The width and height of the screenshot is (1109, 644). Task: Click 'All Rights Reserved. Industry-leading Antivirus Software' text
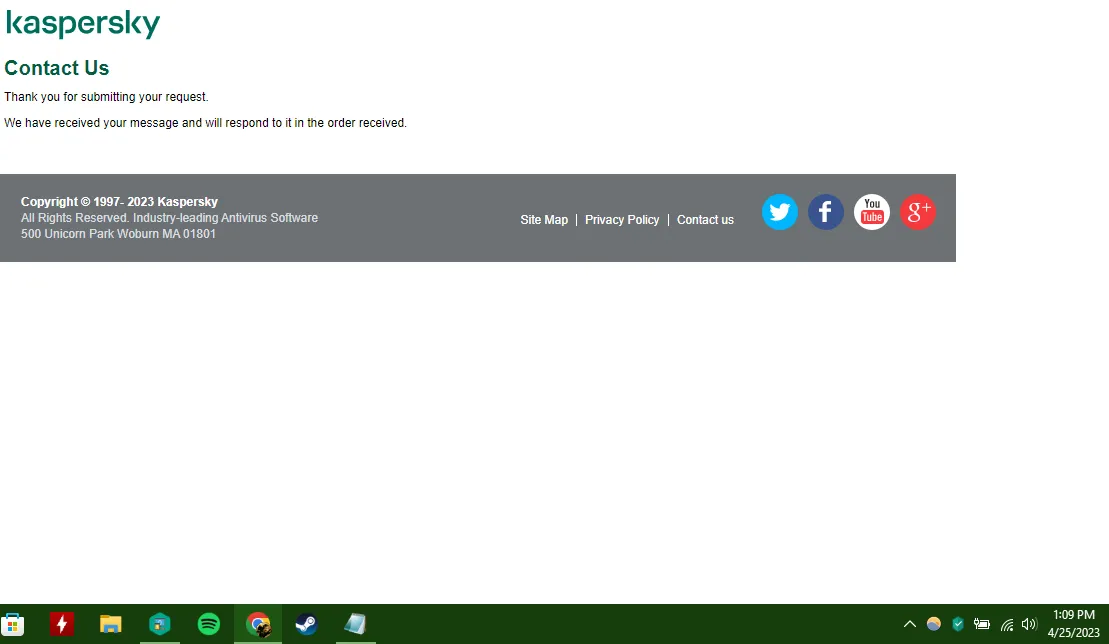point(169,218)
